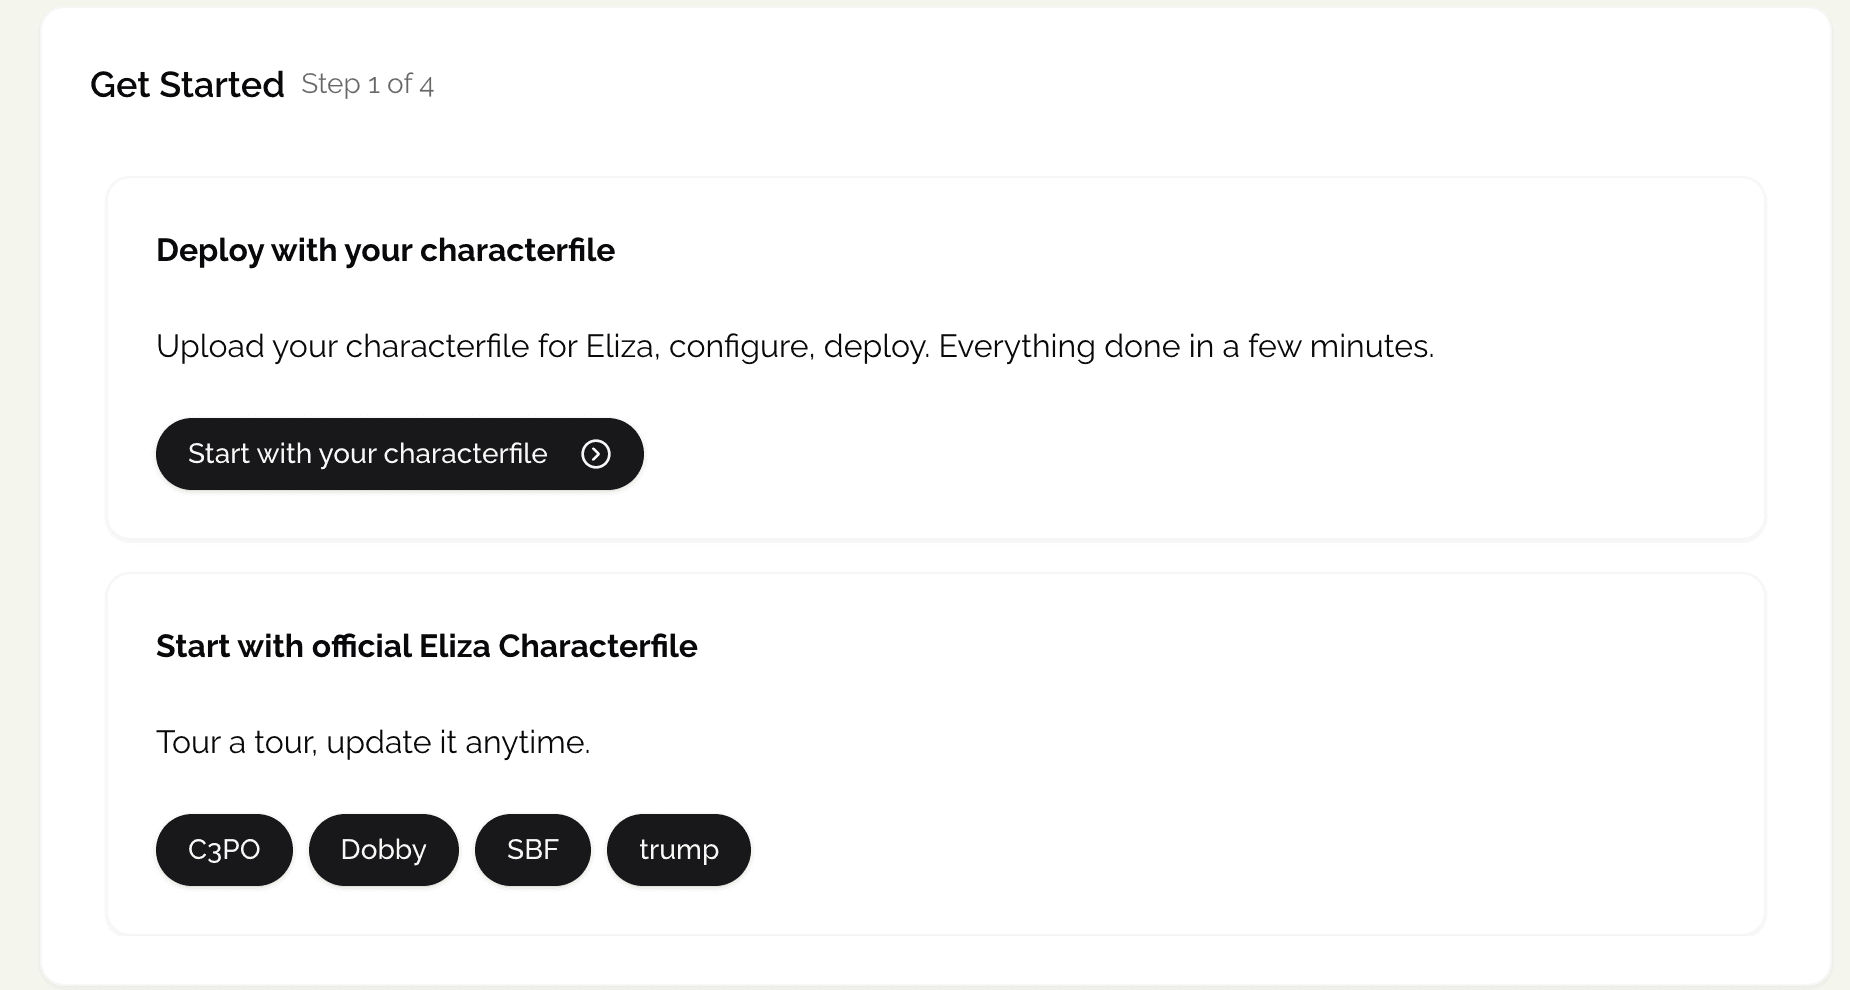This screenshot has width=1850, height=990.
Task: Click 'update it anytime' phrase
Action: 458,742
